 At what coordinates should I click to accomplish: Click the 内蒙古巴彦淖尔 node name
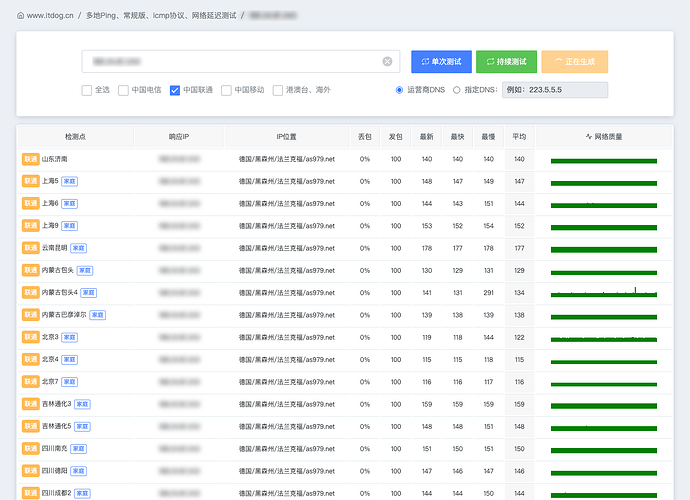coord(64,315)
